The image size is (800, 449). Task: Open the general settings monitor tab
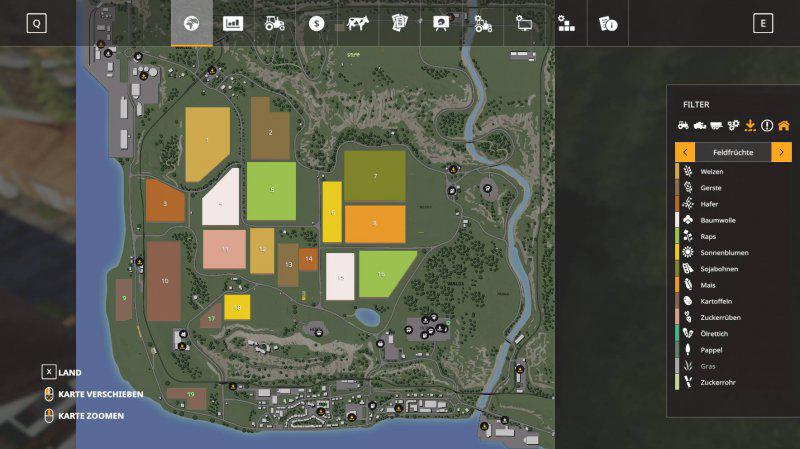click(x=524, y=23)
